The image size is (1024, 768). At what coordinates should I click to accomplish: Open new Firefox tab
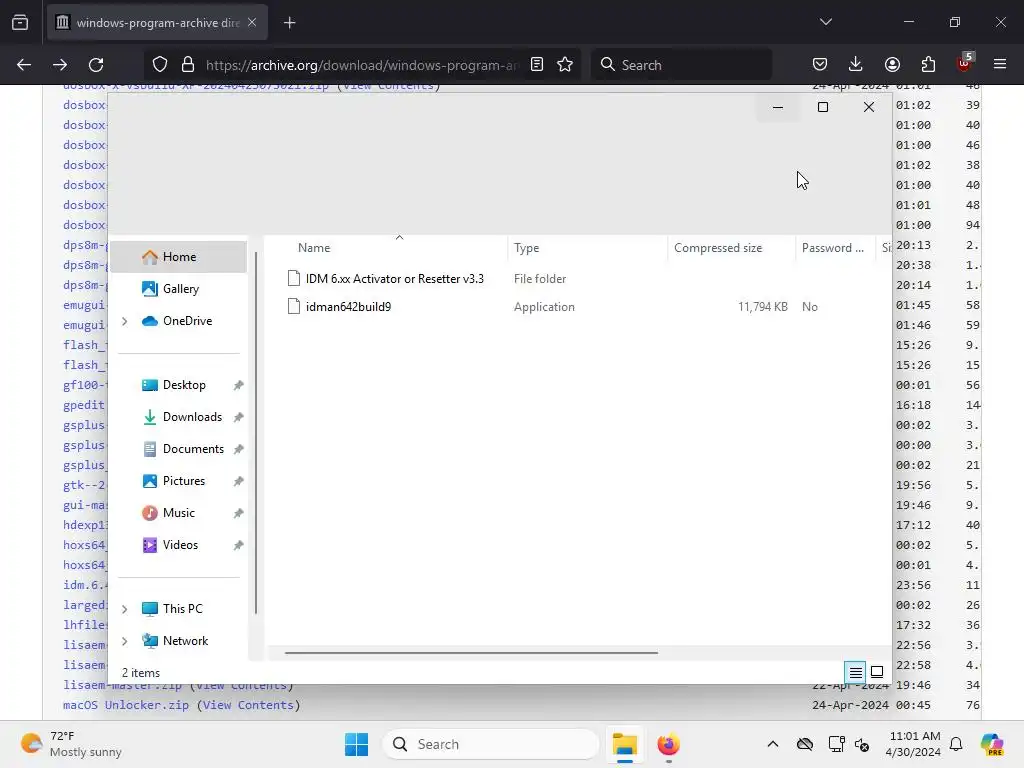pyautogui.click(x=290, y=23)
